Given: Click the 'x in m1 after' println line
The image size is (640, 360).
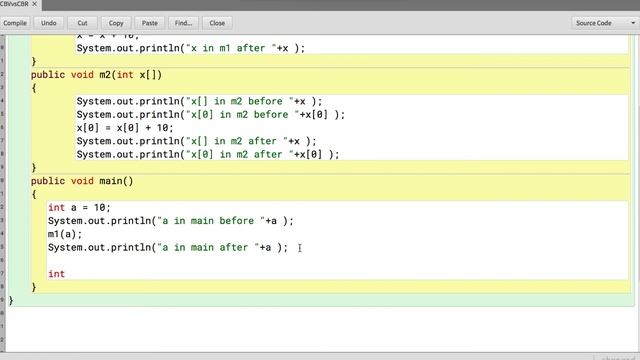Looking at the screenshot, I should click(x=191, y=49).
